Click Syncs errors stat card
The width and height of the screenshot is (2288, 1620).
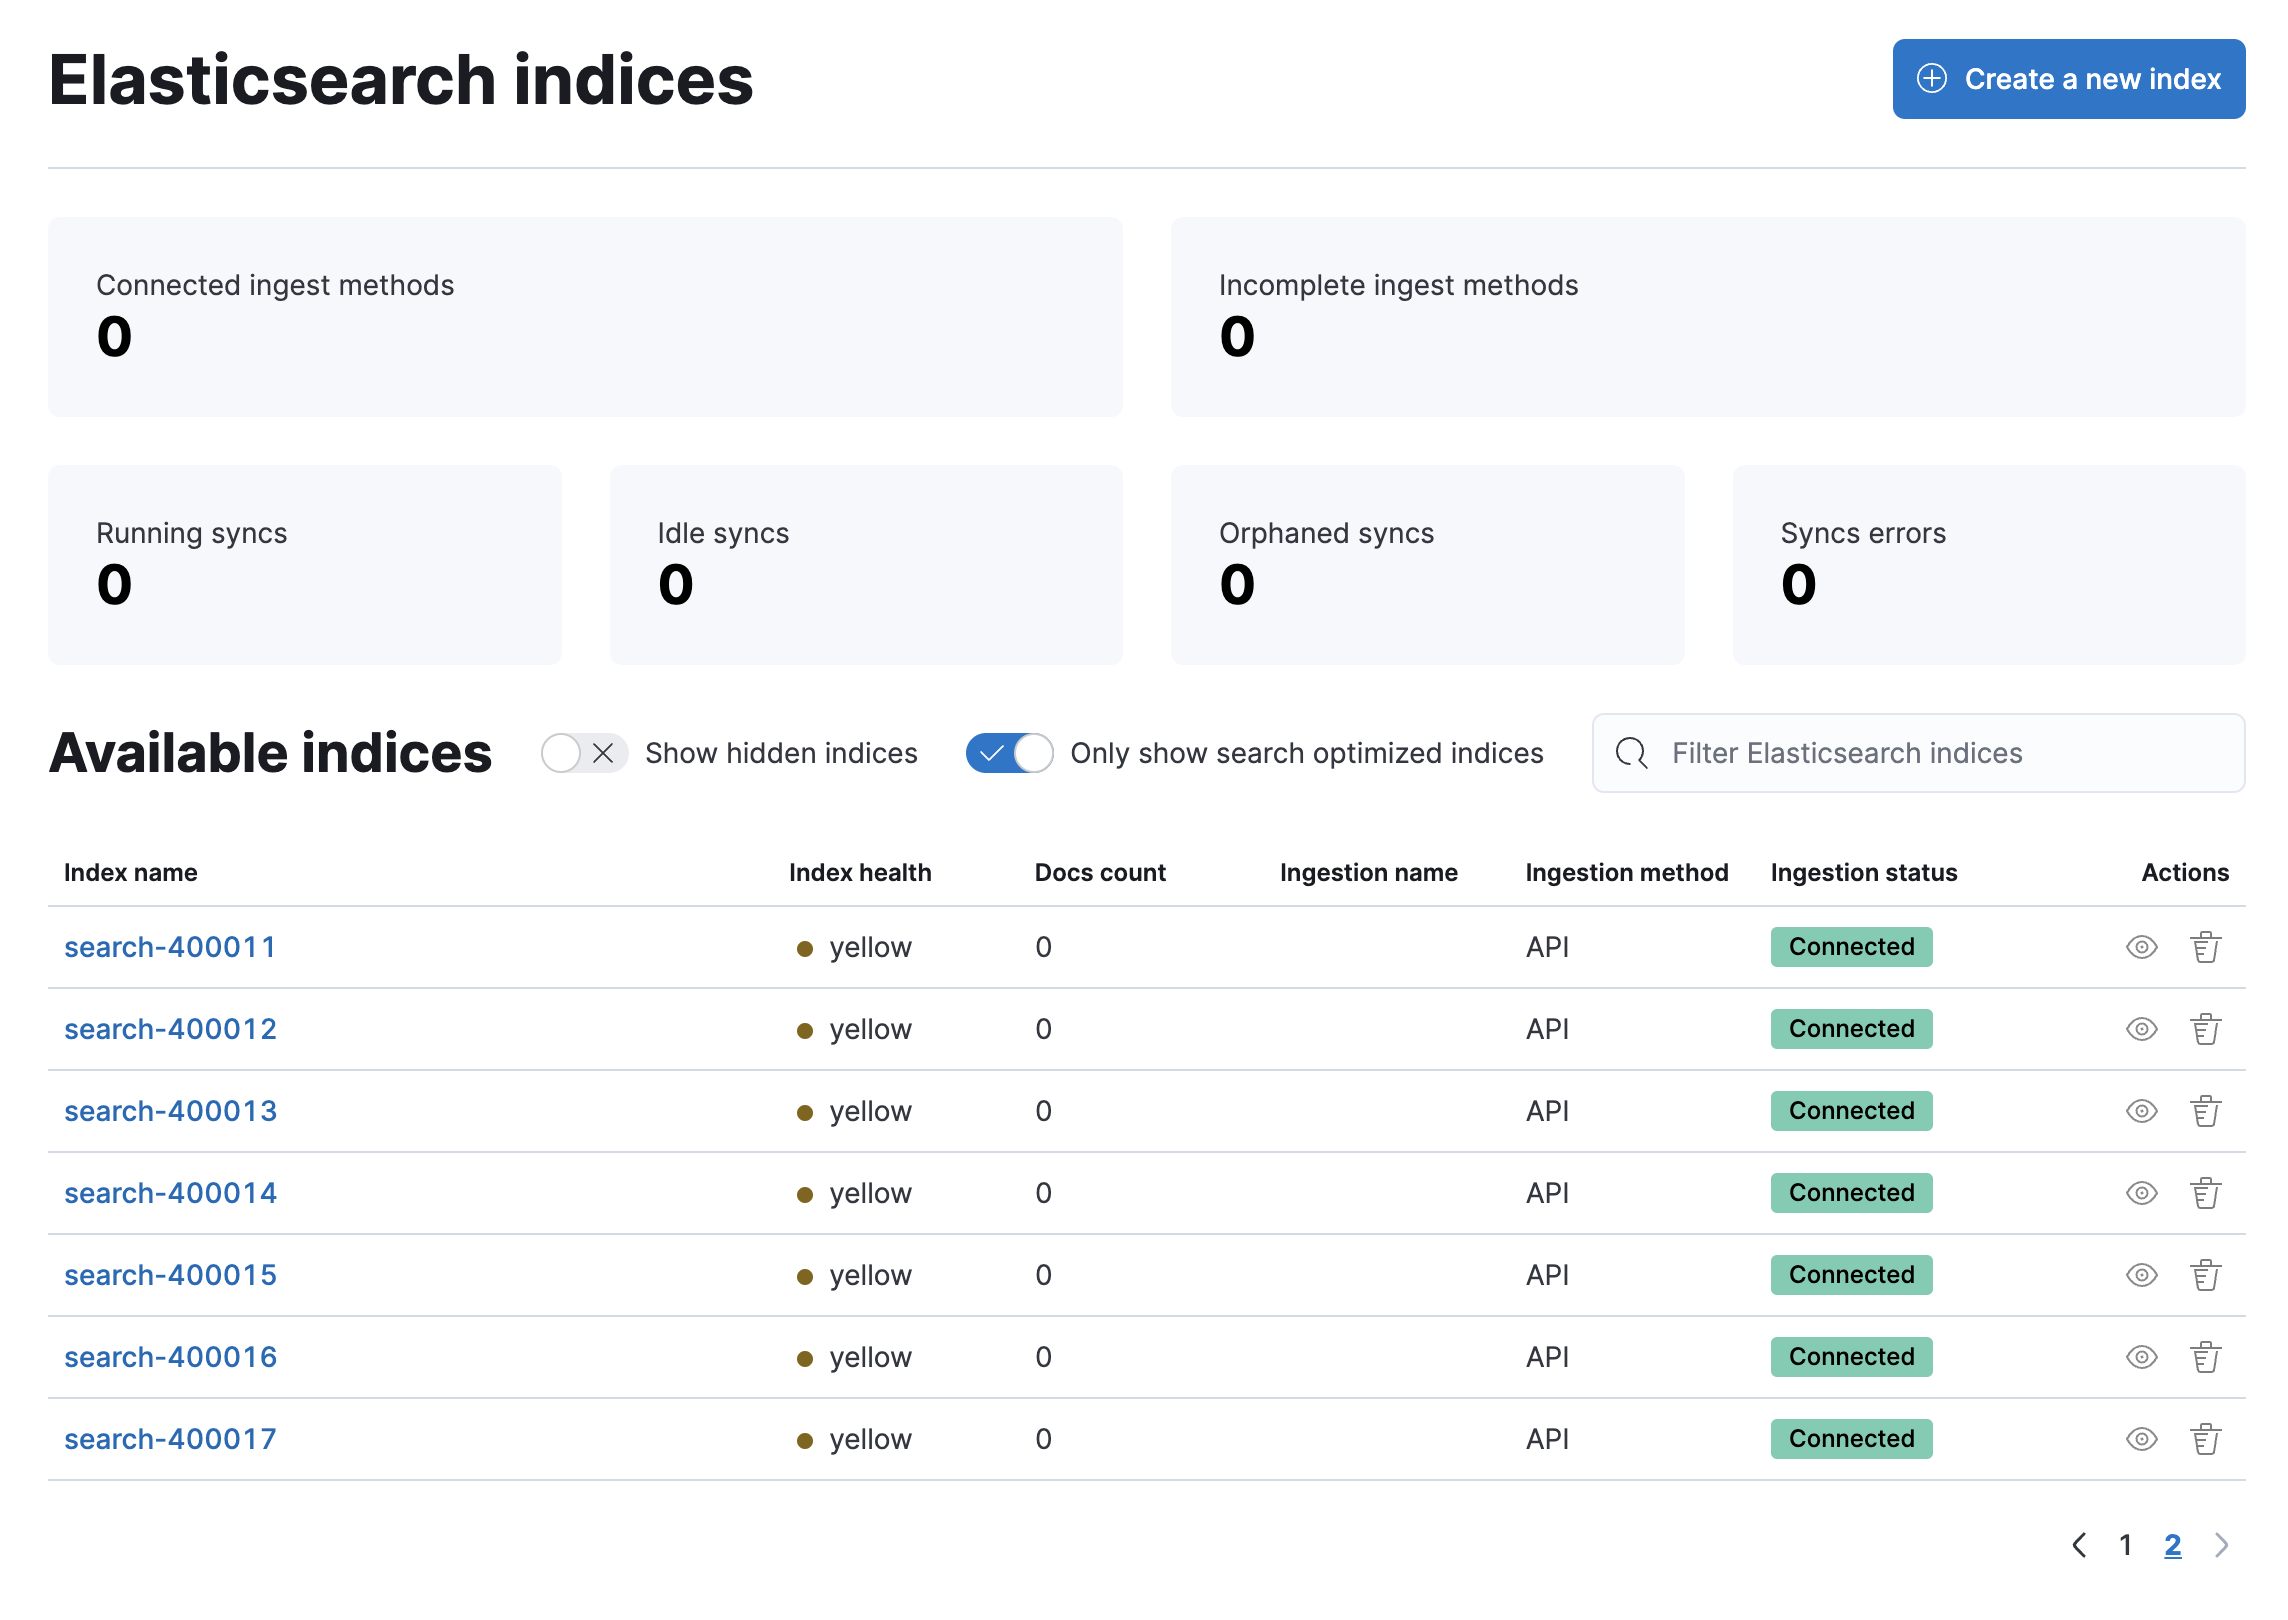pos(1989,565)
